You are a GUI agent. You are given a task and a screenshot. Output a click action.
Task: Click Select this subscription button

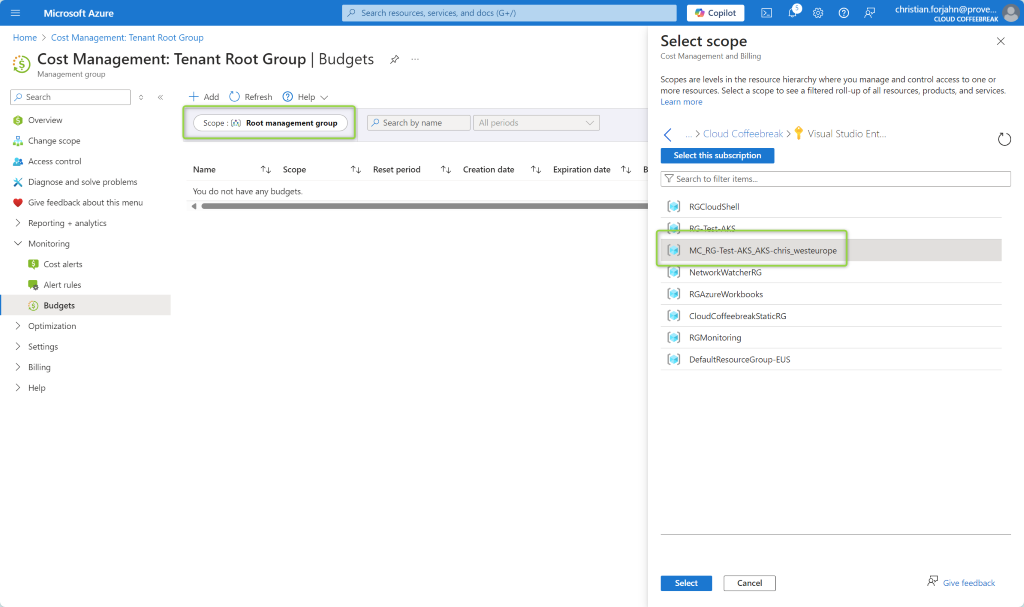tap(717, 156)
